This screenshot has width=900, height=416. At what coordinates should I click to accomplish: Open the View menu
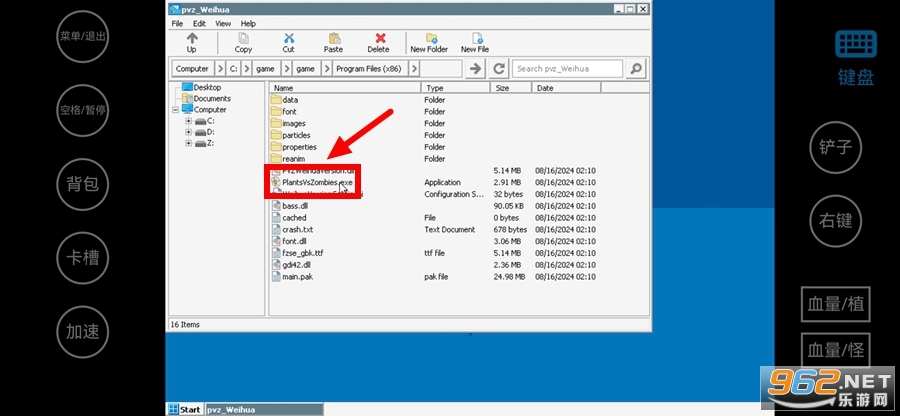tap(223, 24)
